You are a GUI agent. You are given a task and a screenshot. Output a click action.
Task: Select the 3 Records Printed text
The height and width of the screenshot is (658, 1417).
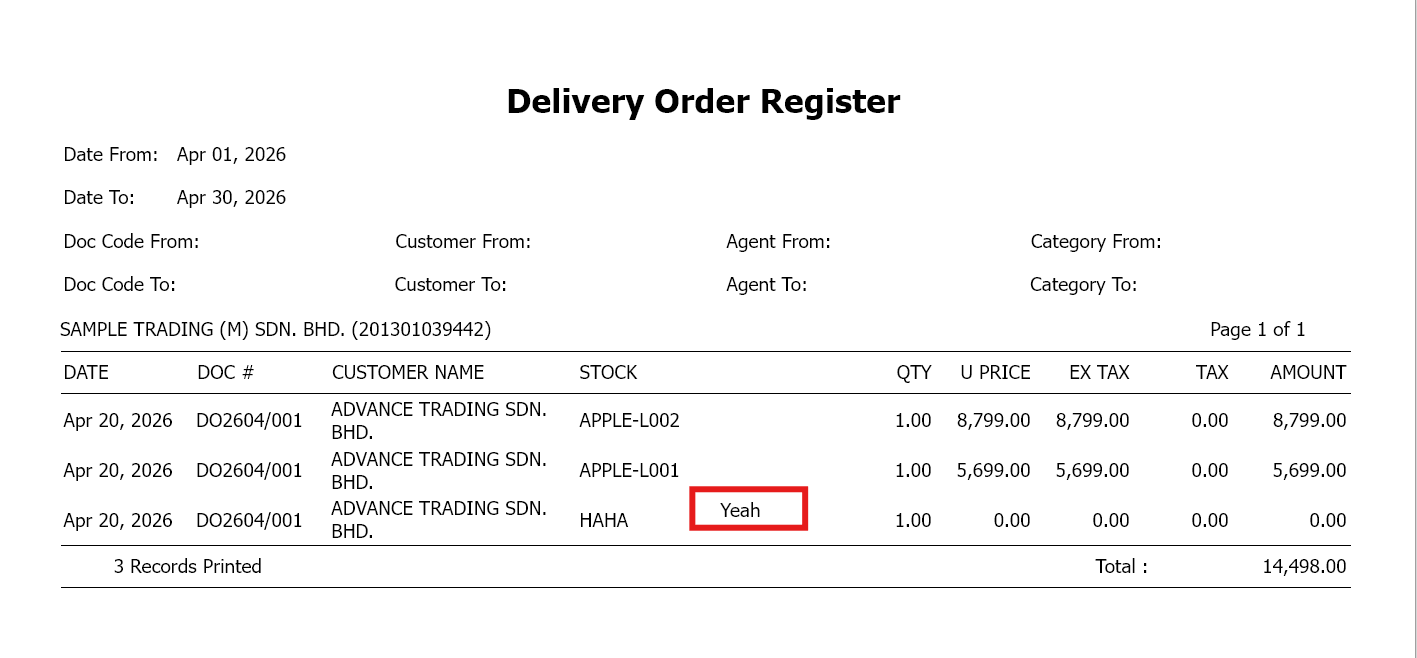click(187, 567)
